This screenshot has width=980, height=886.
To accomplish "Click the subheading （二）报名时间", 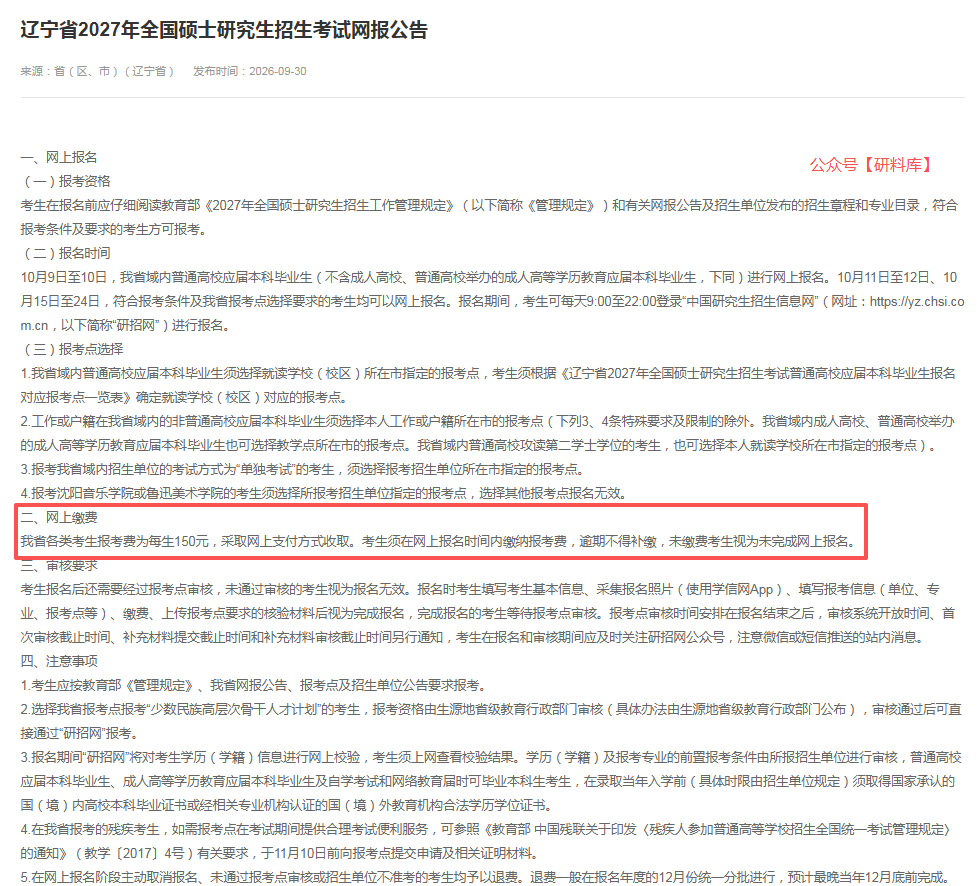I will (66, 253).
